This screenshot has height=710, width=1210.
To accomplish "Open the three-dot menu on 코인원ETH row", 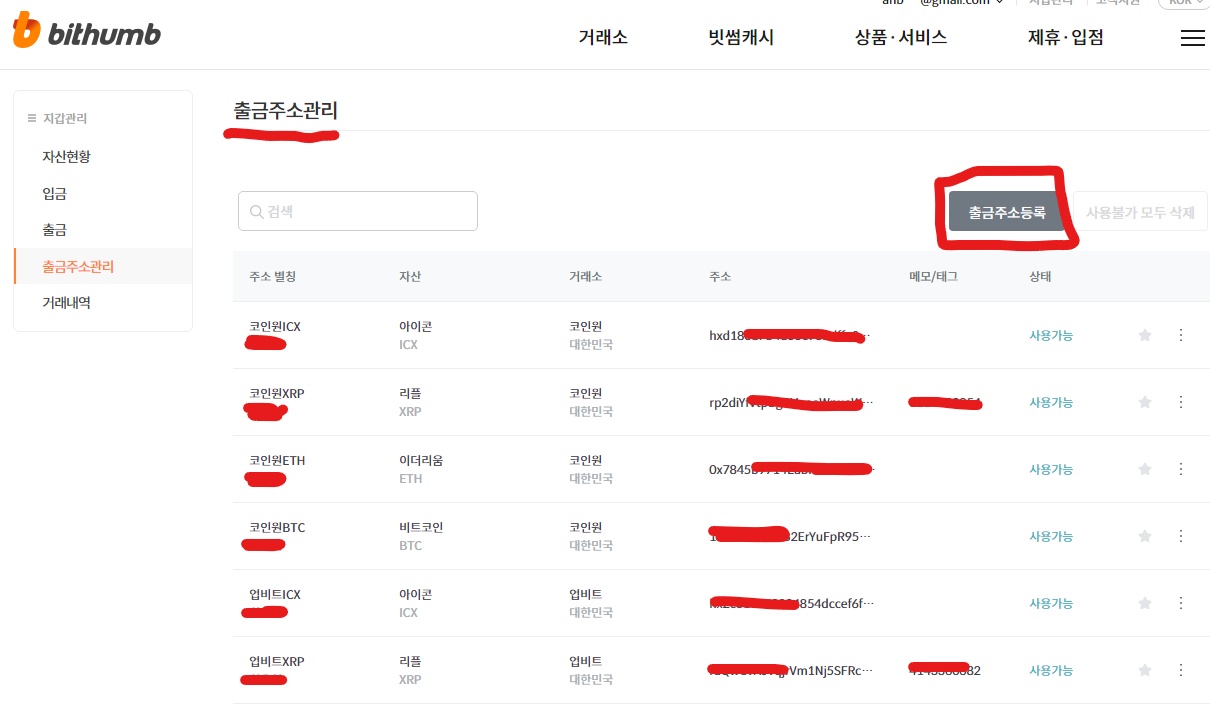I will click(1180, 469).
